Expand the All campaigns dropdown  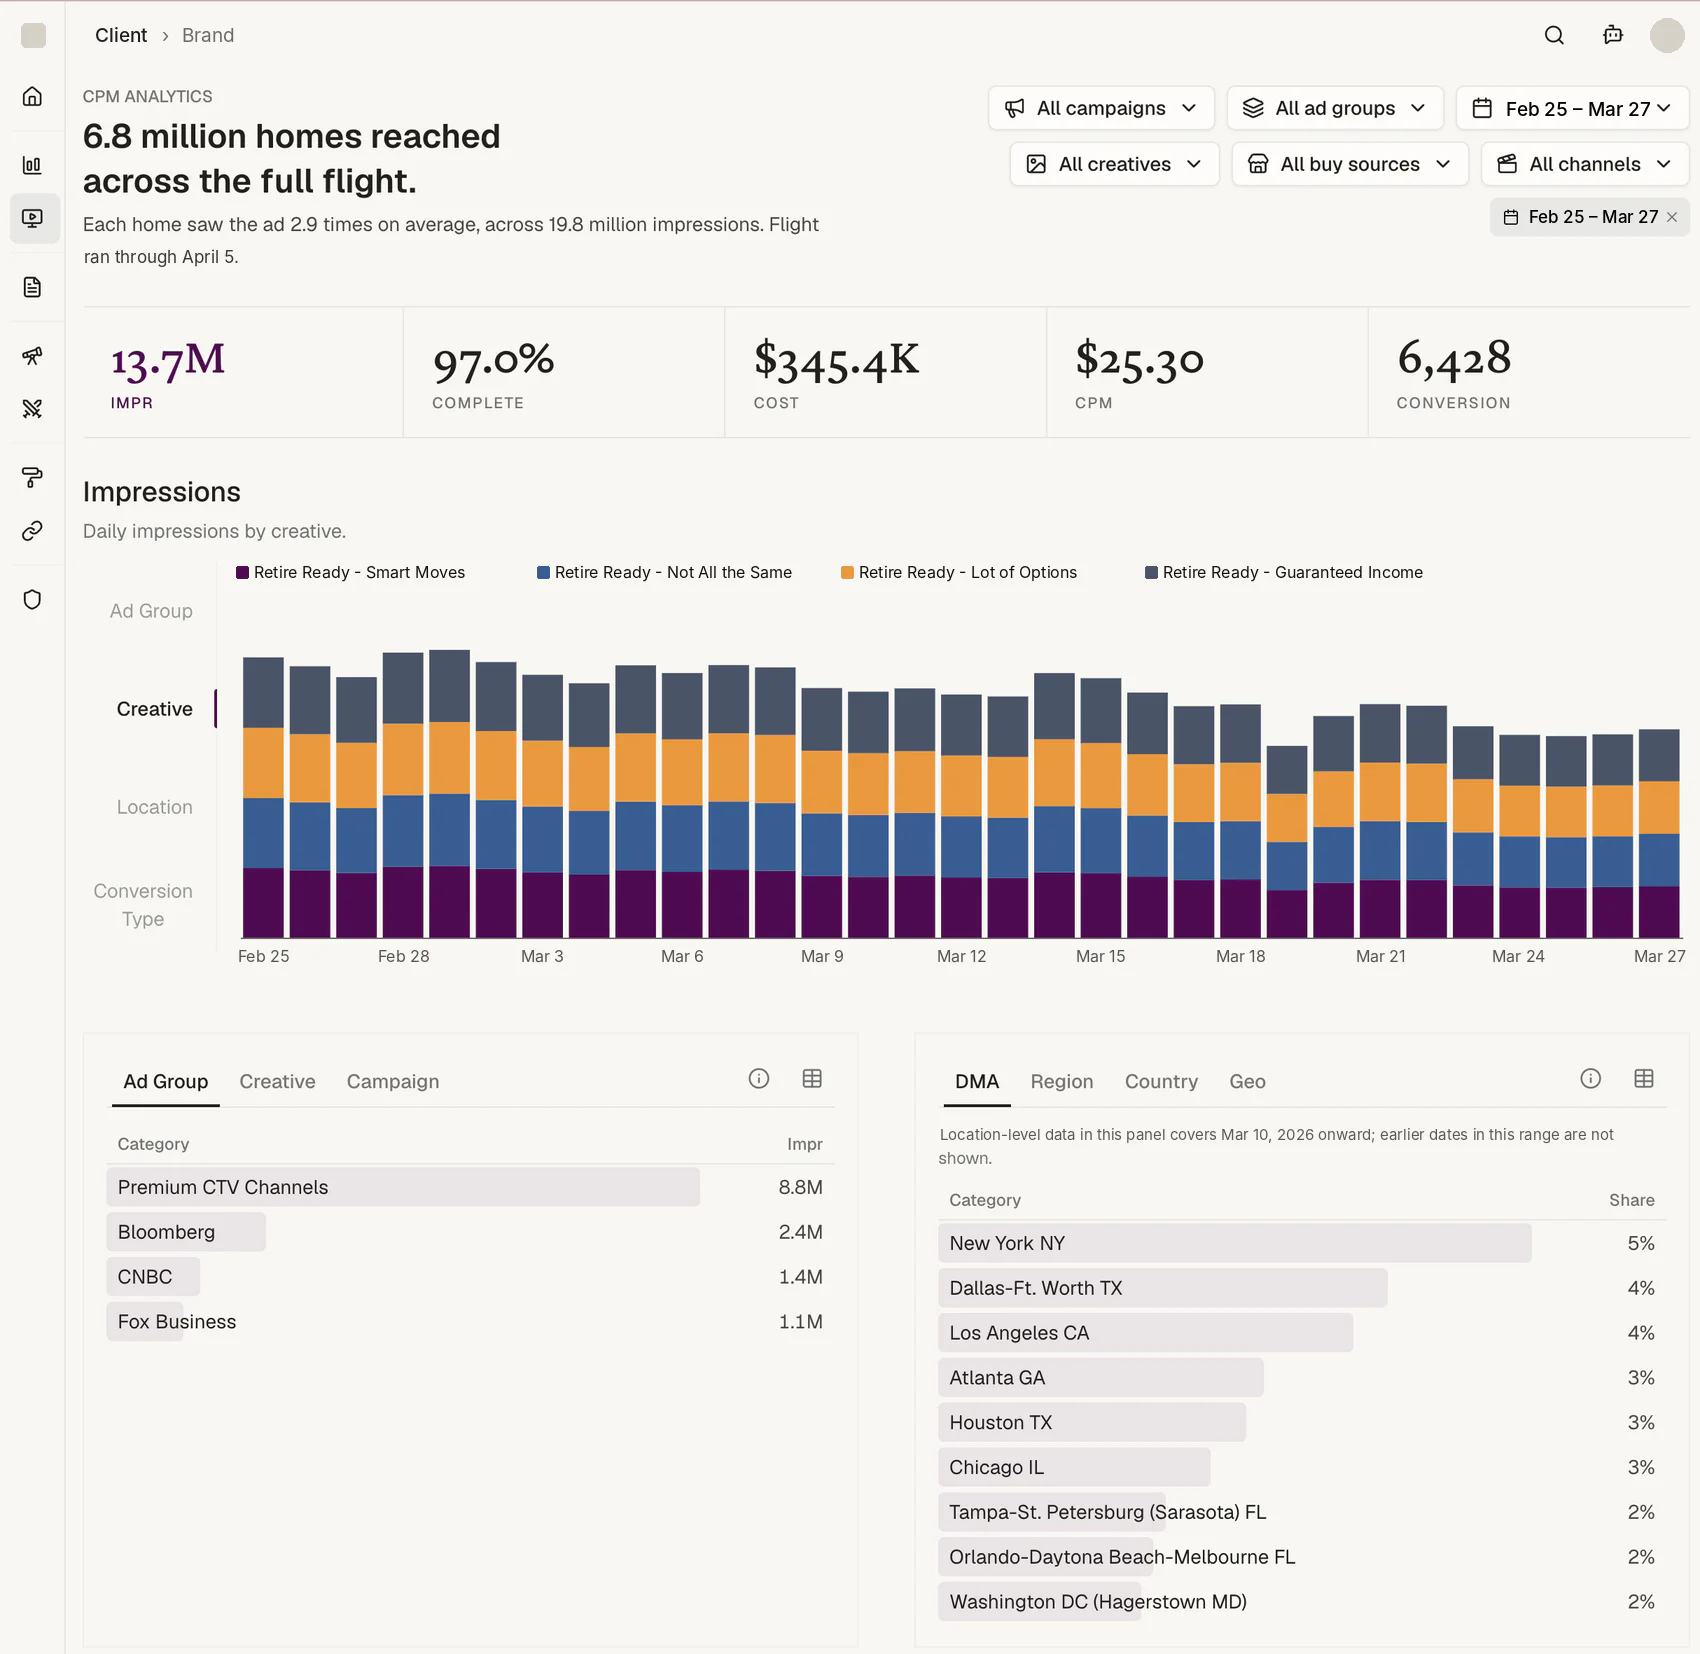[1101, 108]
